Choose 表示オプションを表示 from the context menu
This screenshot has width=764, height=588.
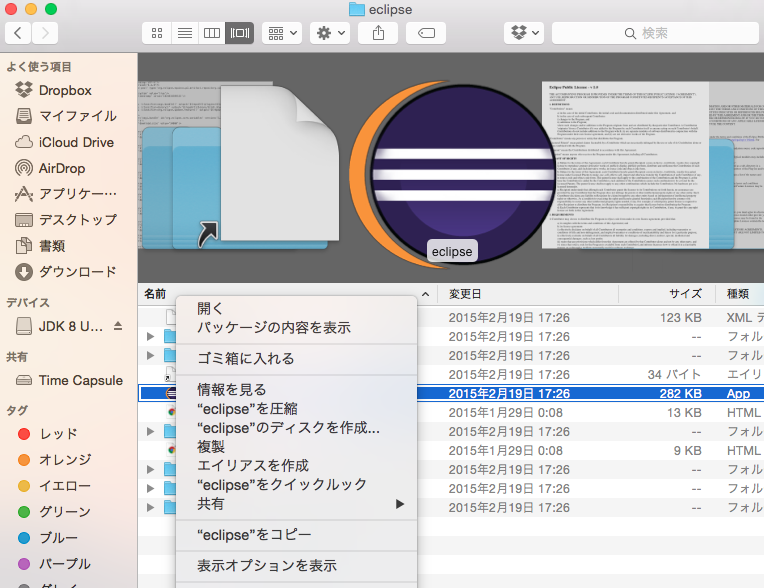pos(296,566)
